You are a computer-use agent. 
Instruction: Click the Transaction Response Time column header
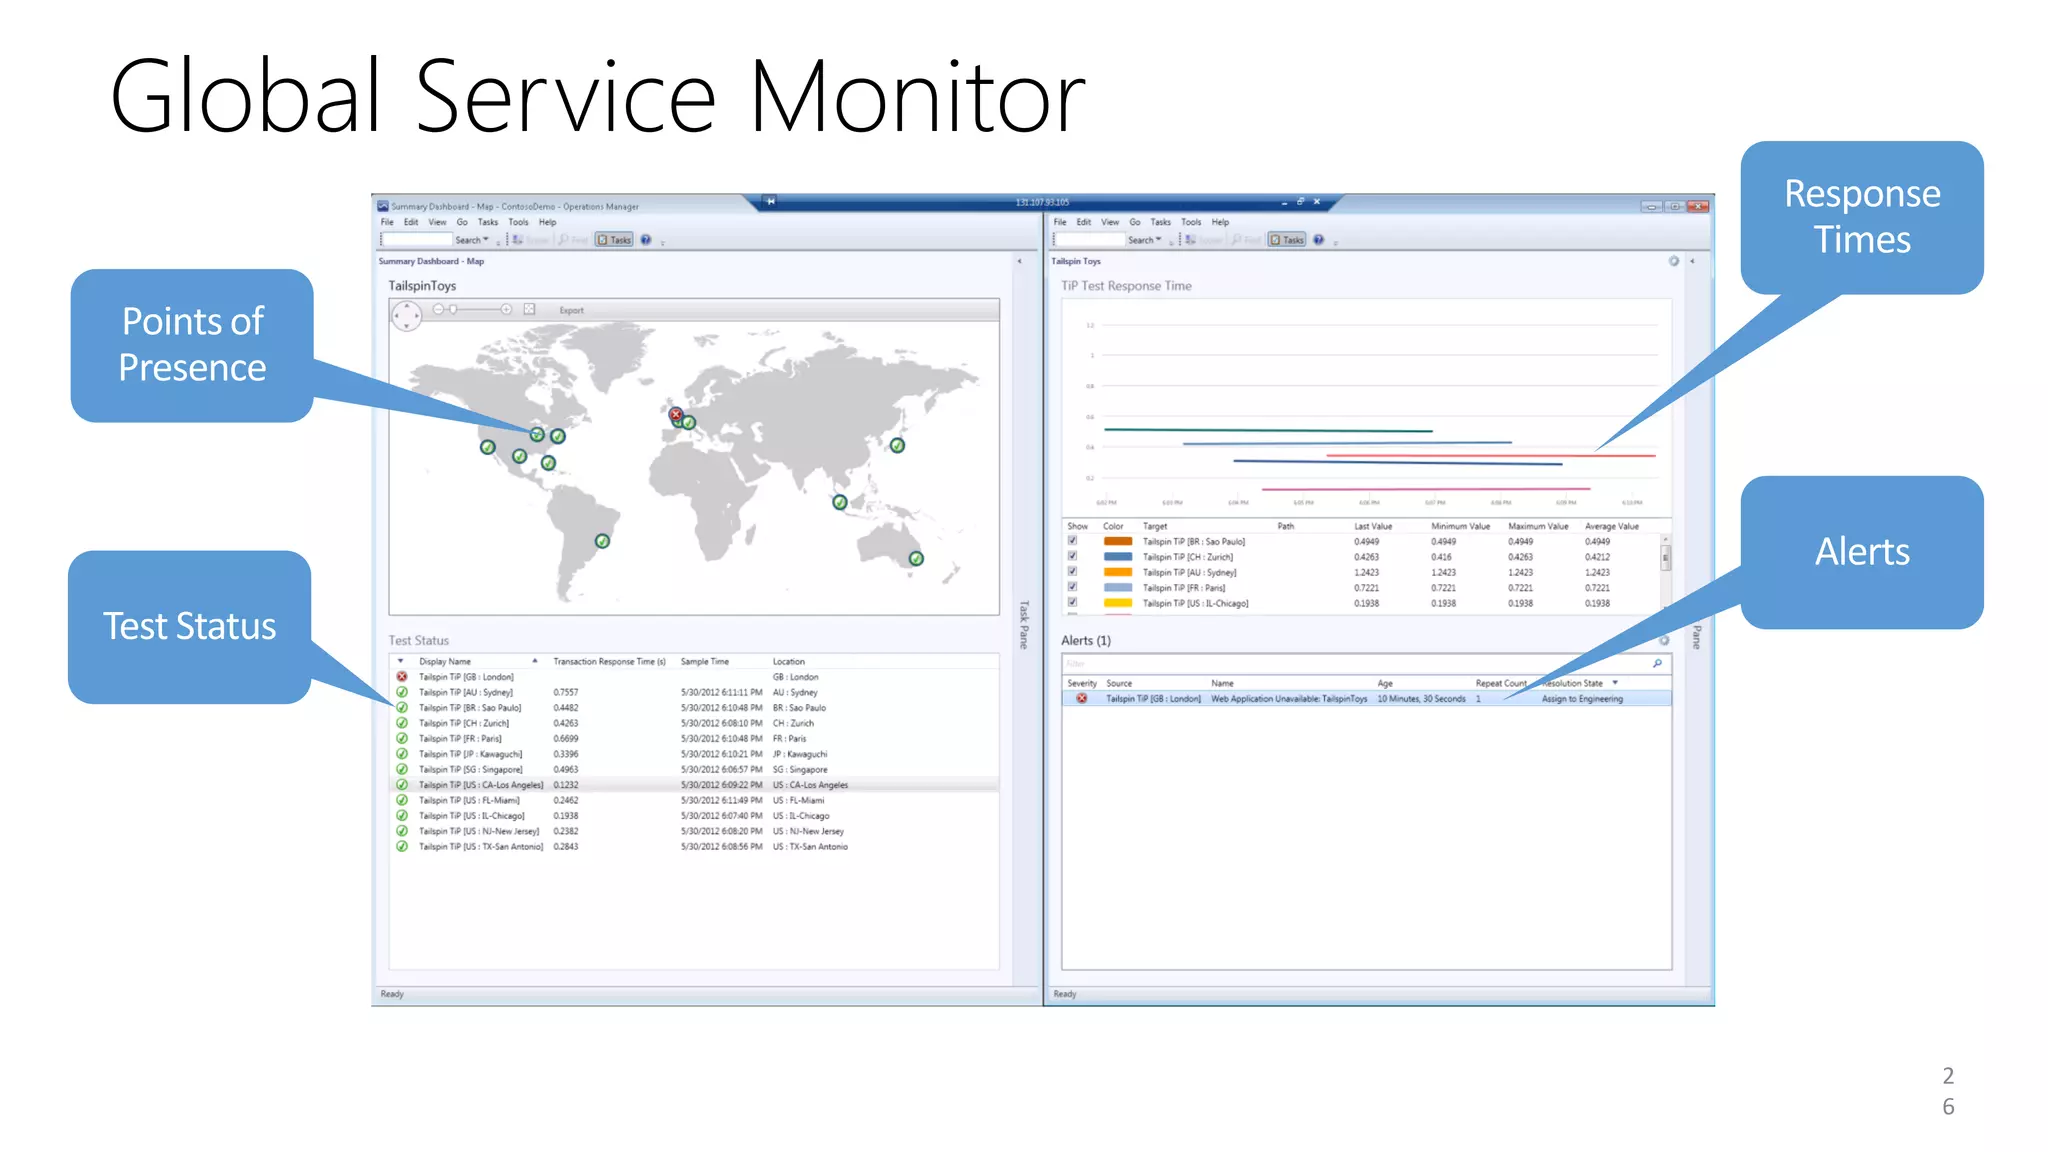click(609, 661)
